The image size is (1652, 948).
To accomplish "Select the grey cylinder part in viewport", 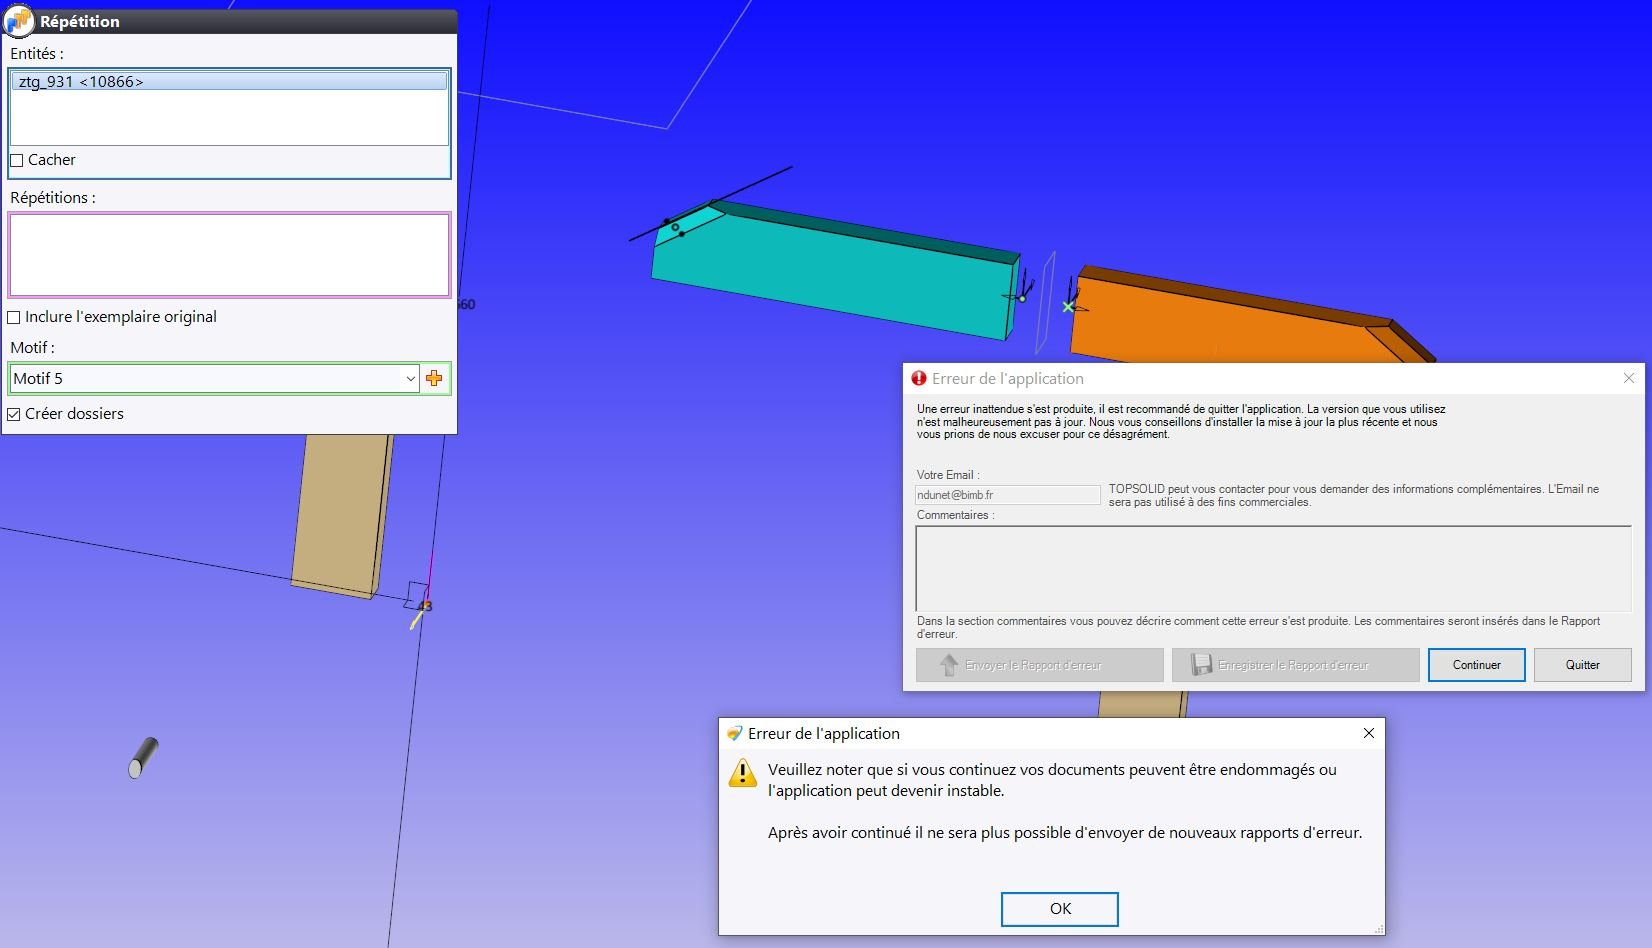I will coord(143,757).
